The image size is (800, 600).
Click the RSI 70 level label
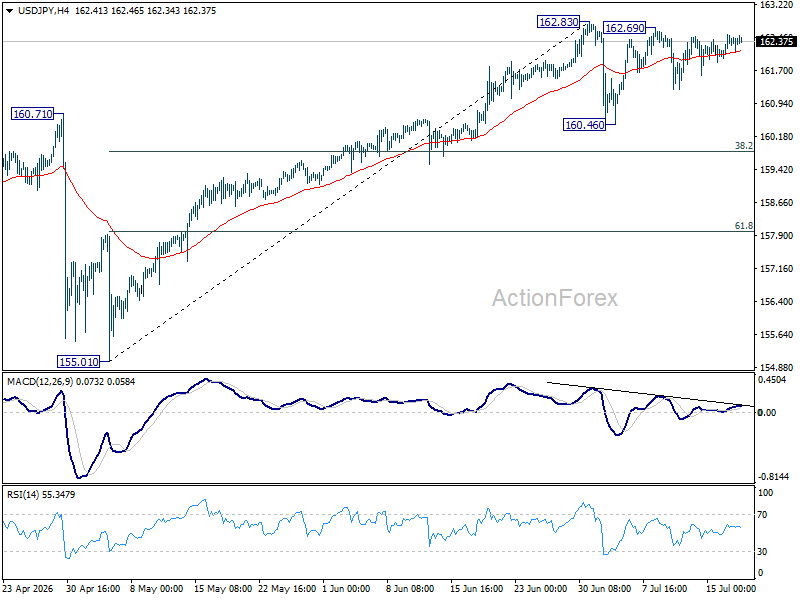coord(762,515)
